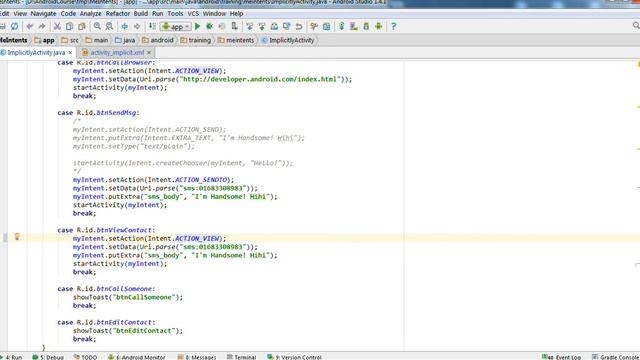This screenshot has width=640, height=360.
Task: Open the Project Structure icon
Action: pos(327,27)
